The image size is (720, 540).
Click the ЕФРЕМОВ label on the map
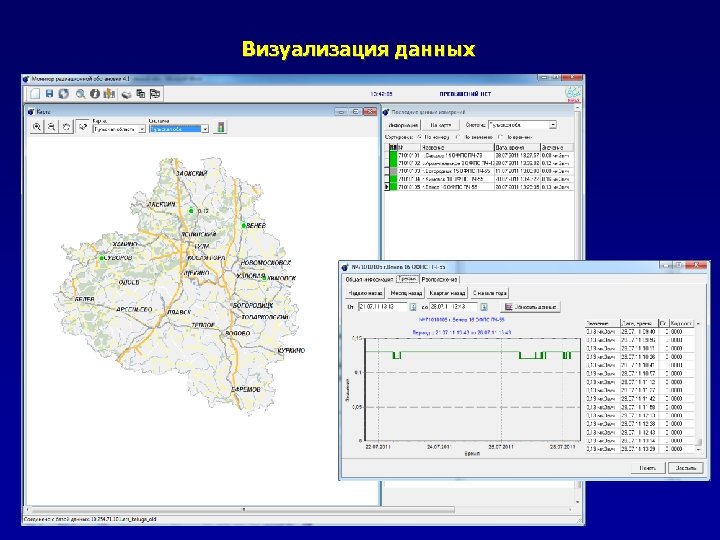[245, 389]
